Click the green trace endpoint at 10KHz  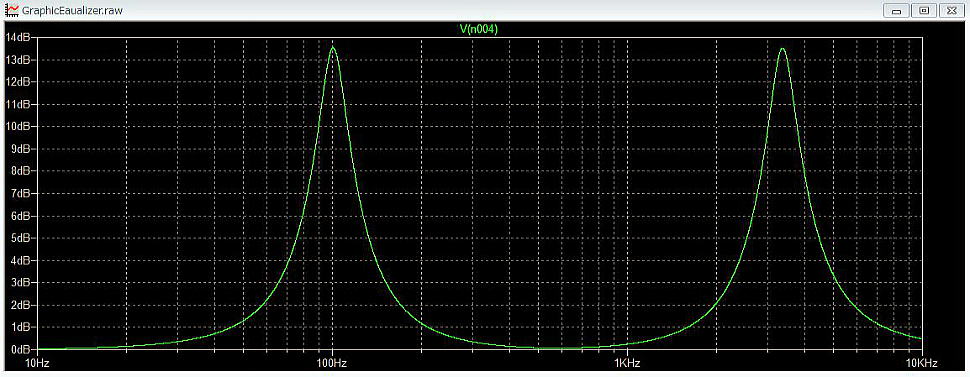(921, 338)
